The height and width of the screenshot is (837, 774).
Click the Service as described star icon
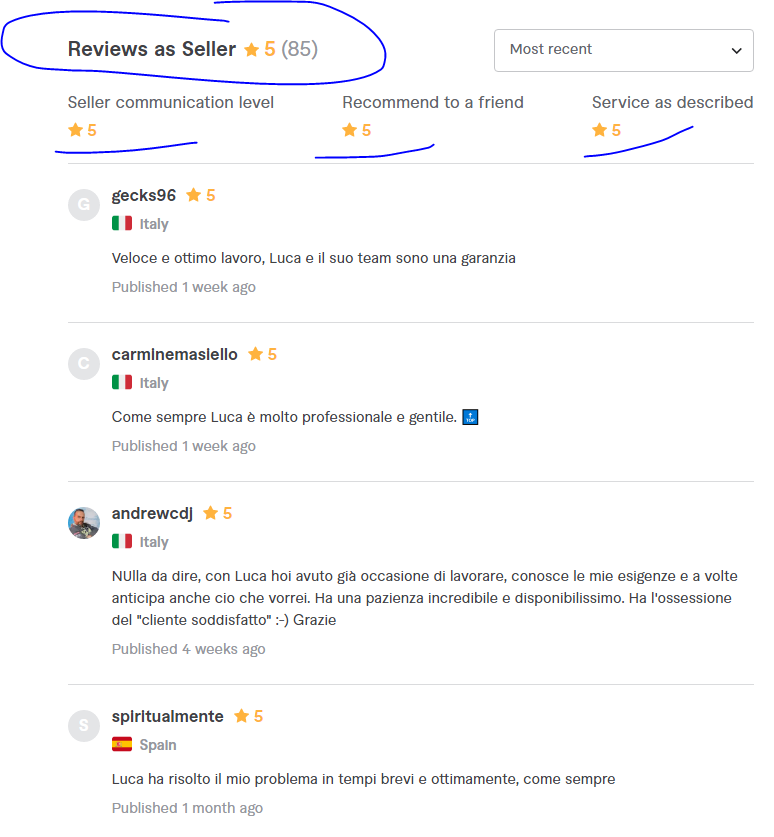(x=599, y=130)
